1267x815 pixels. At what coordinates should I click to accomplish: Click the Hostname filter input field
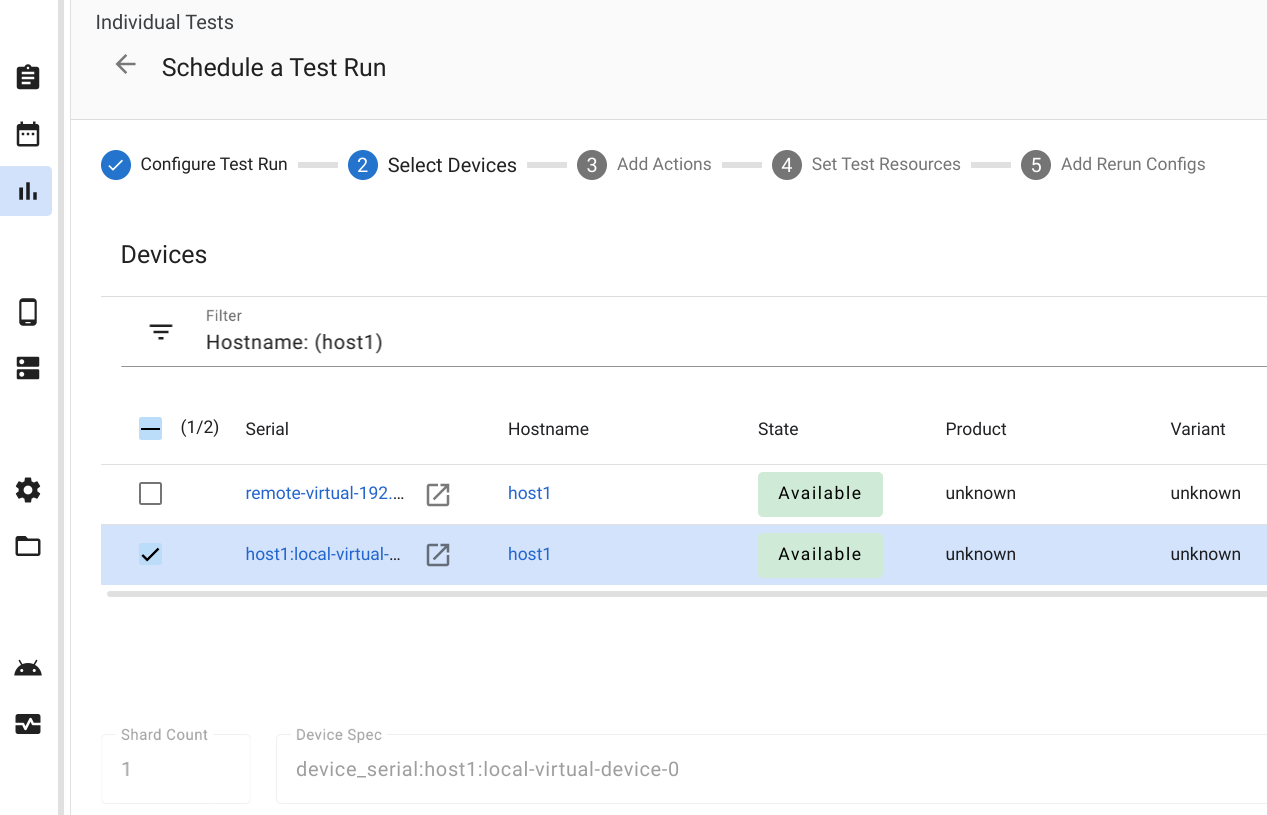point(700,342)
